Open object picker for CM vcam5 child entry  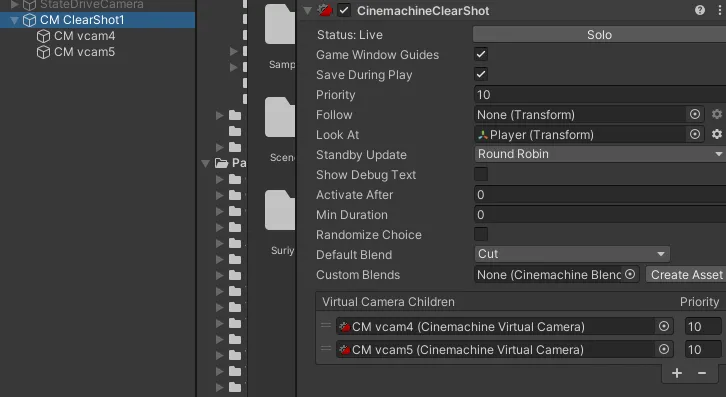tap(663, 349)
